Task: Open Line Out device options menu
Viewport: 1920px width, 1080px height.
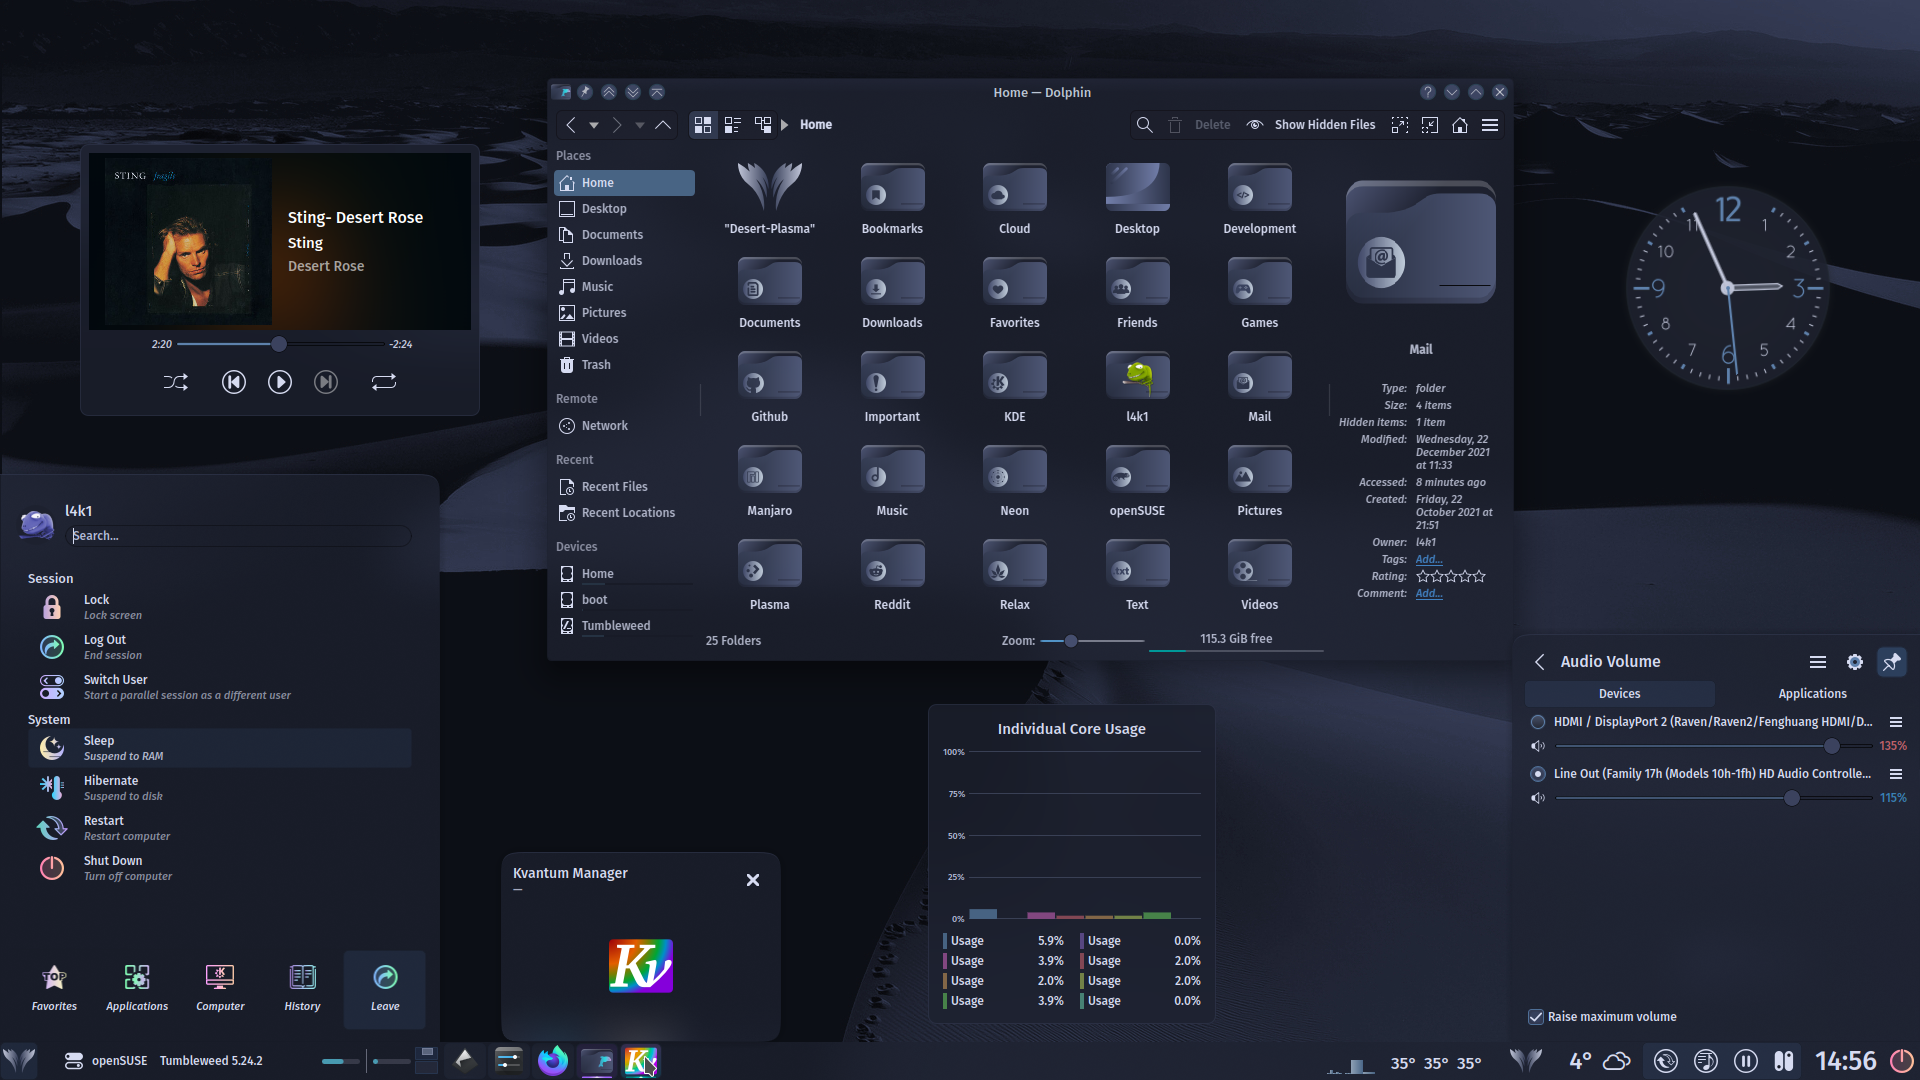Action: click(x=1895, y=774)
